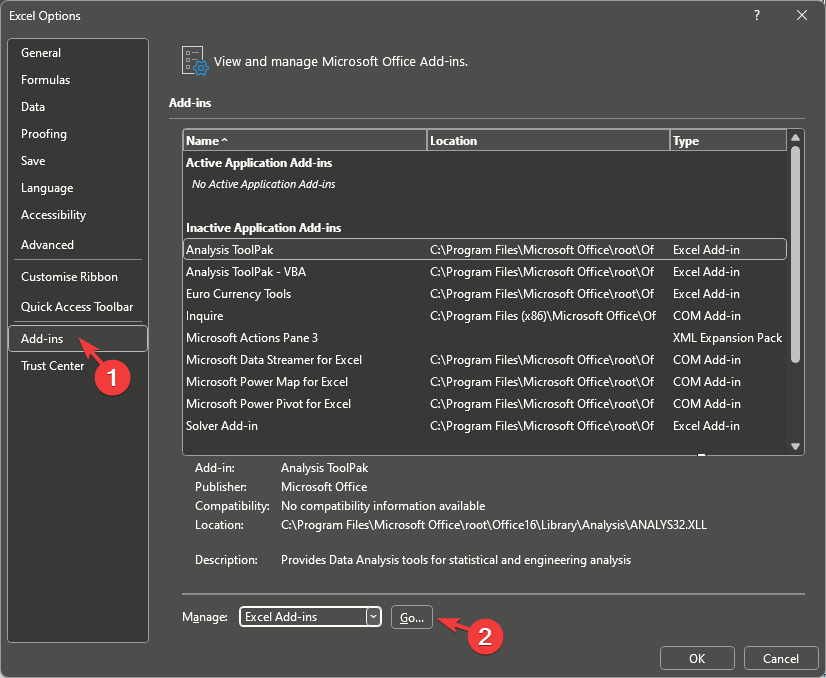Select Analysis ToolPak - VBA add-in
Image resolution: width=826 pixels, height=678 pixels.
485,272
